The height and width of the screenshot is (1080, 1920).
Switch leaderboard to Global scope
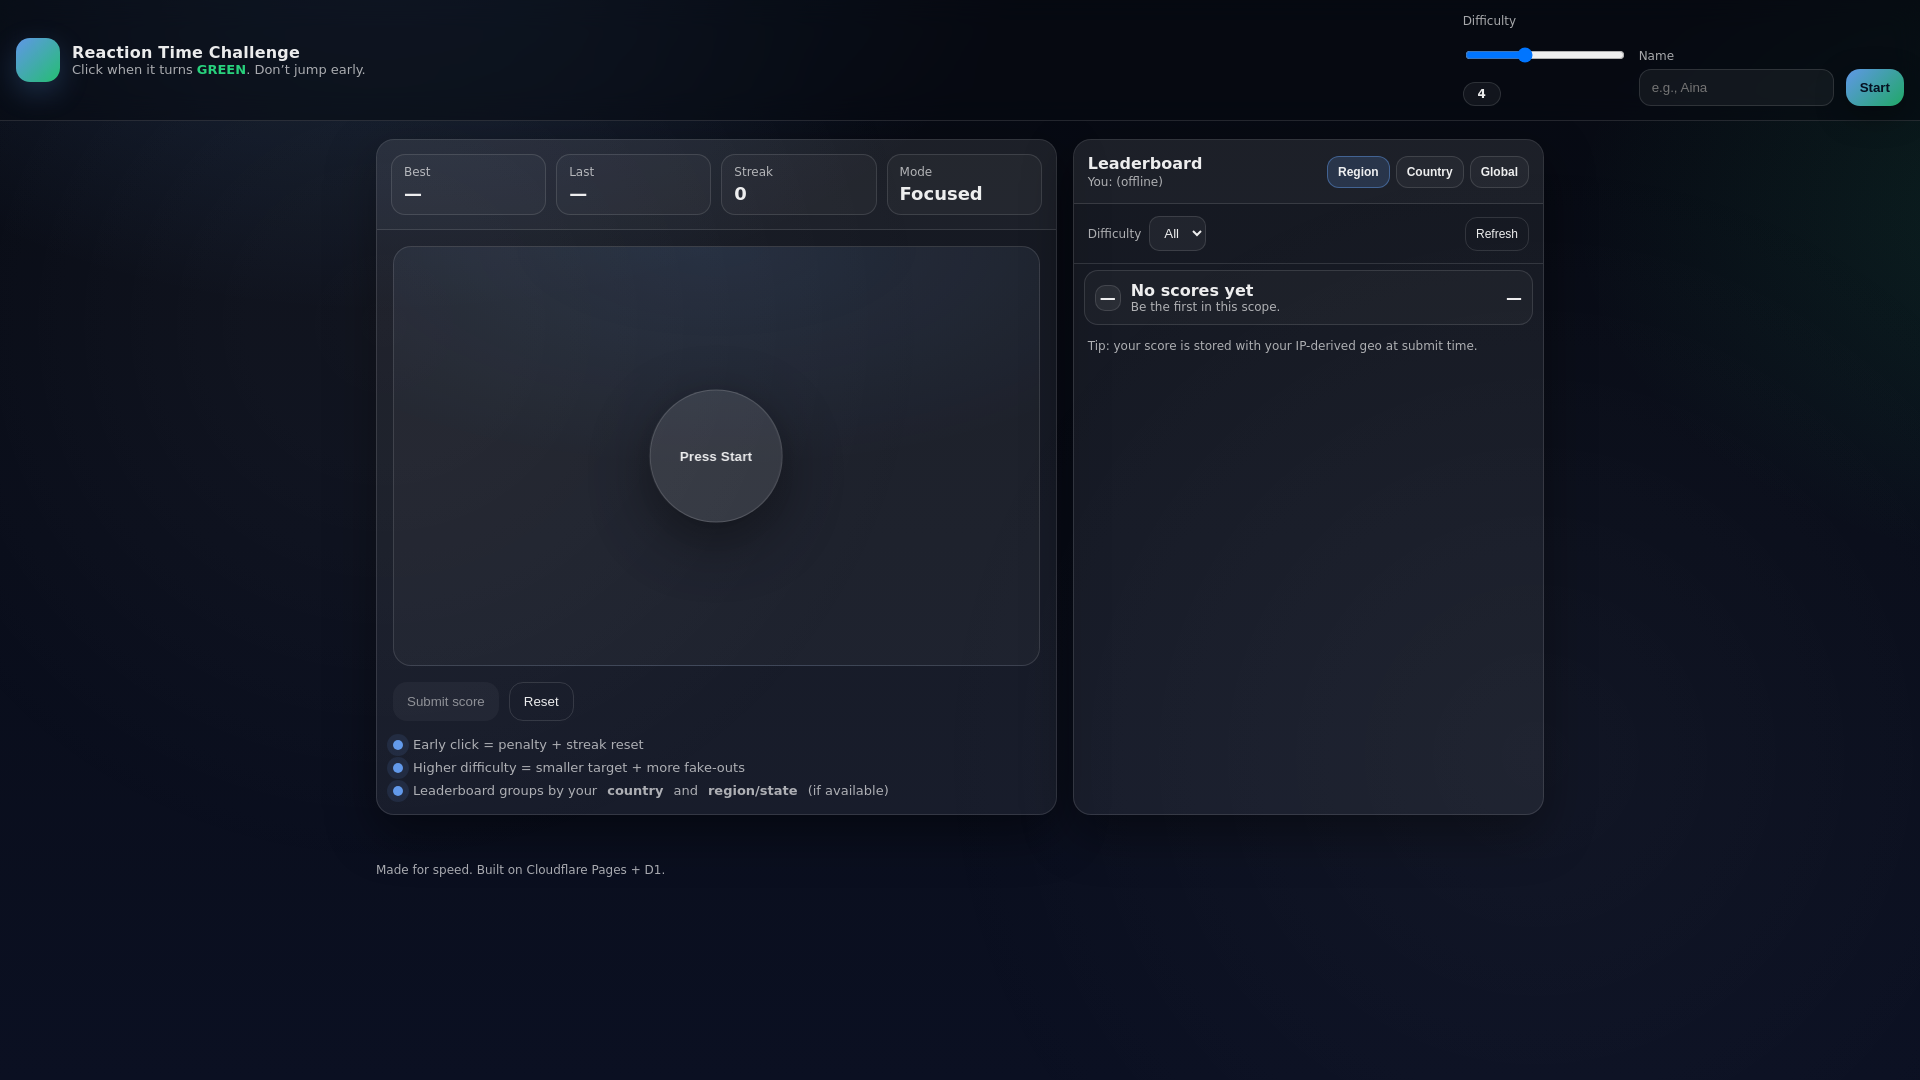(1499, 172)
